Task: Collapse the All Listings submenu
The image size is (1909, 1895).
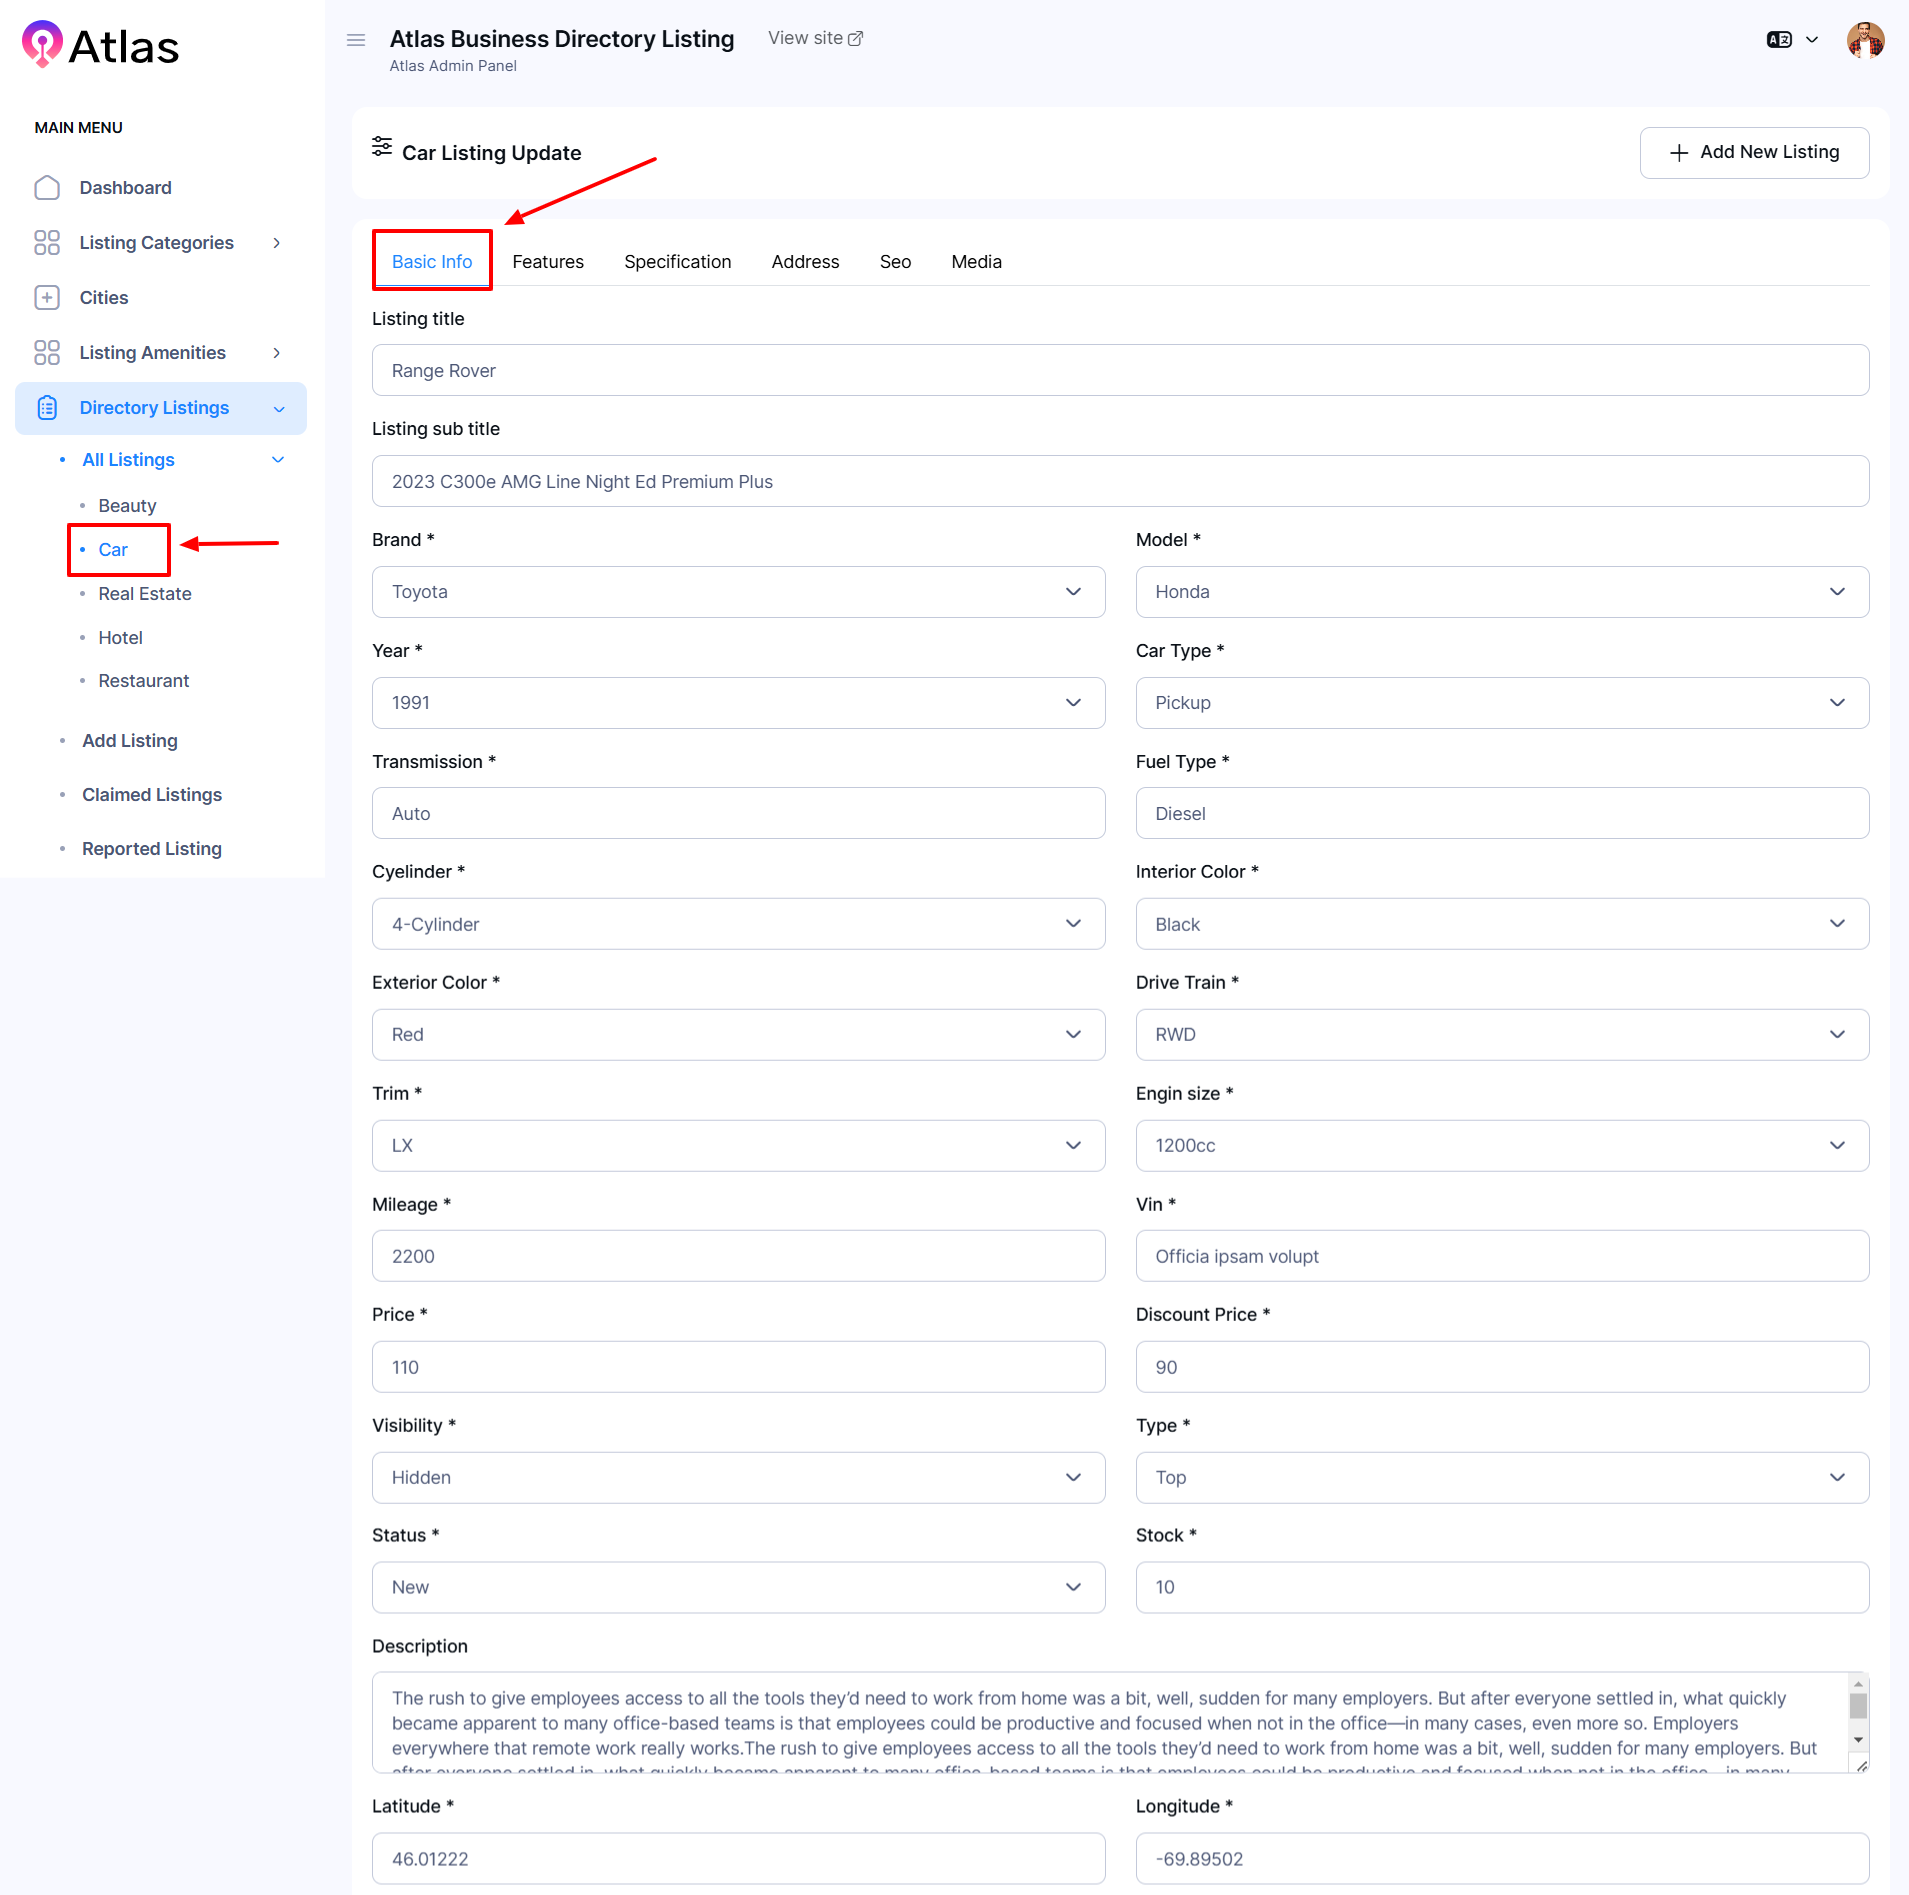Action: [278, 460]
